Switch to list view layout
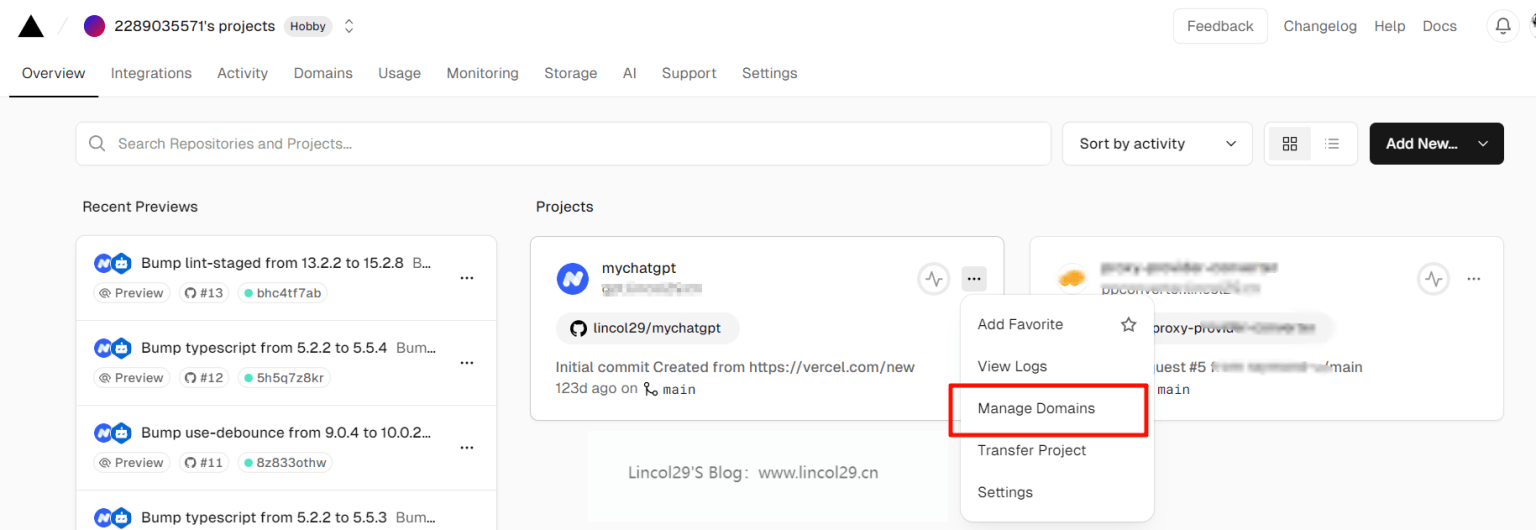The height and width of the screenshot is (530, 1536). tap(1332, 144)
